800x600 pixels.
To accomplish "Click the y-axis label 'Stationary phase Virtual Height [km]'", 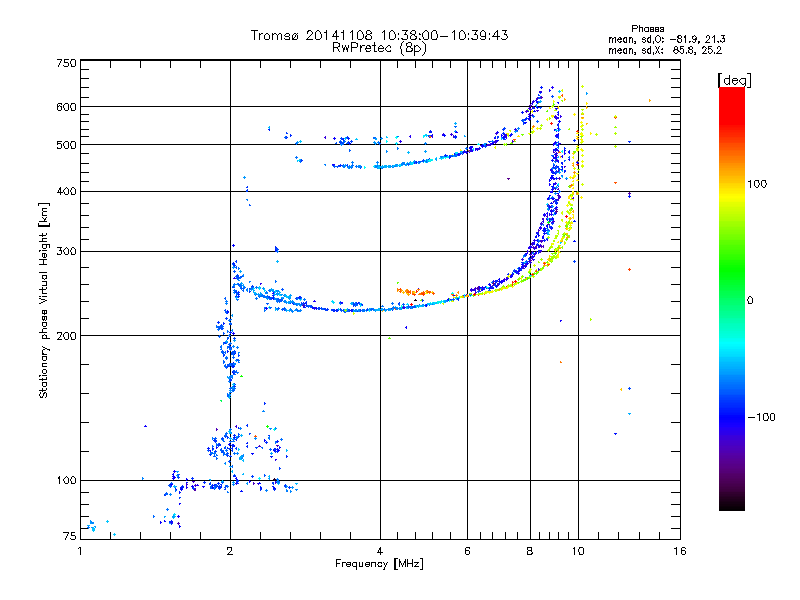I will pyautogui.click(x=44, y=300).
